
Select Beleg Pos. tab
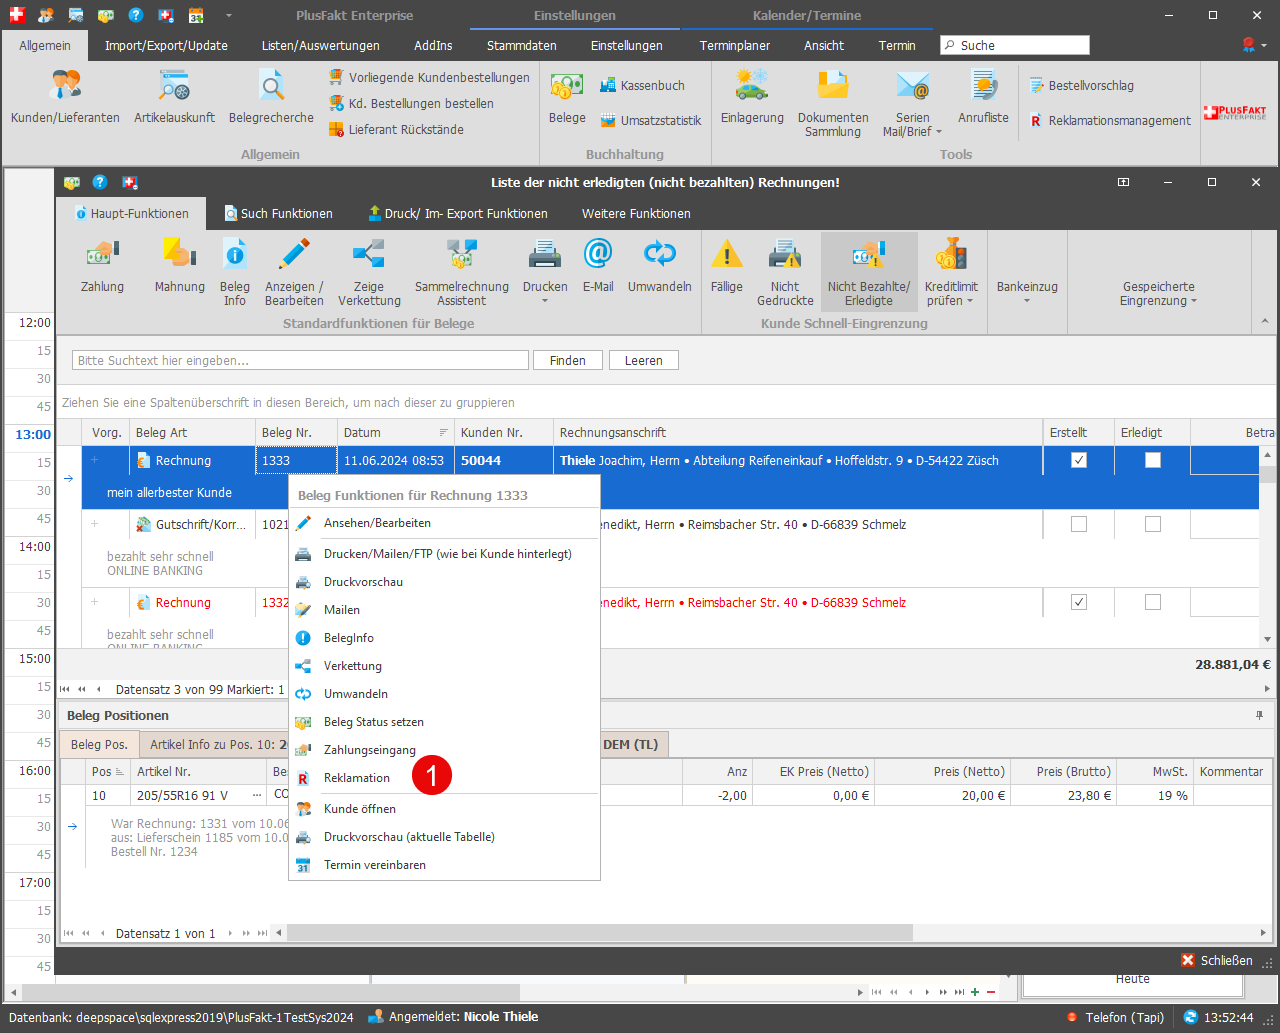(x=99, y=744)
